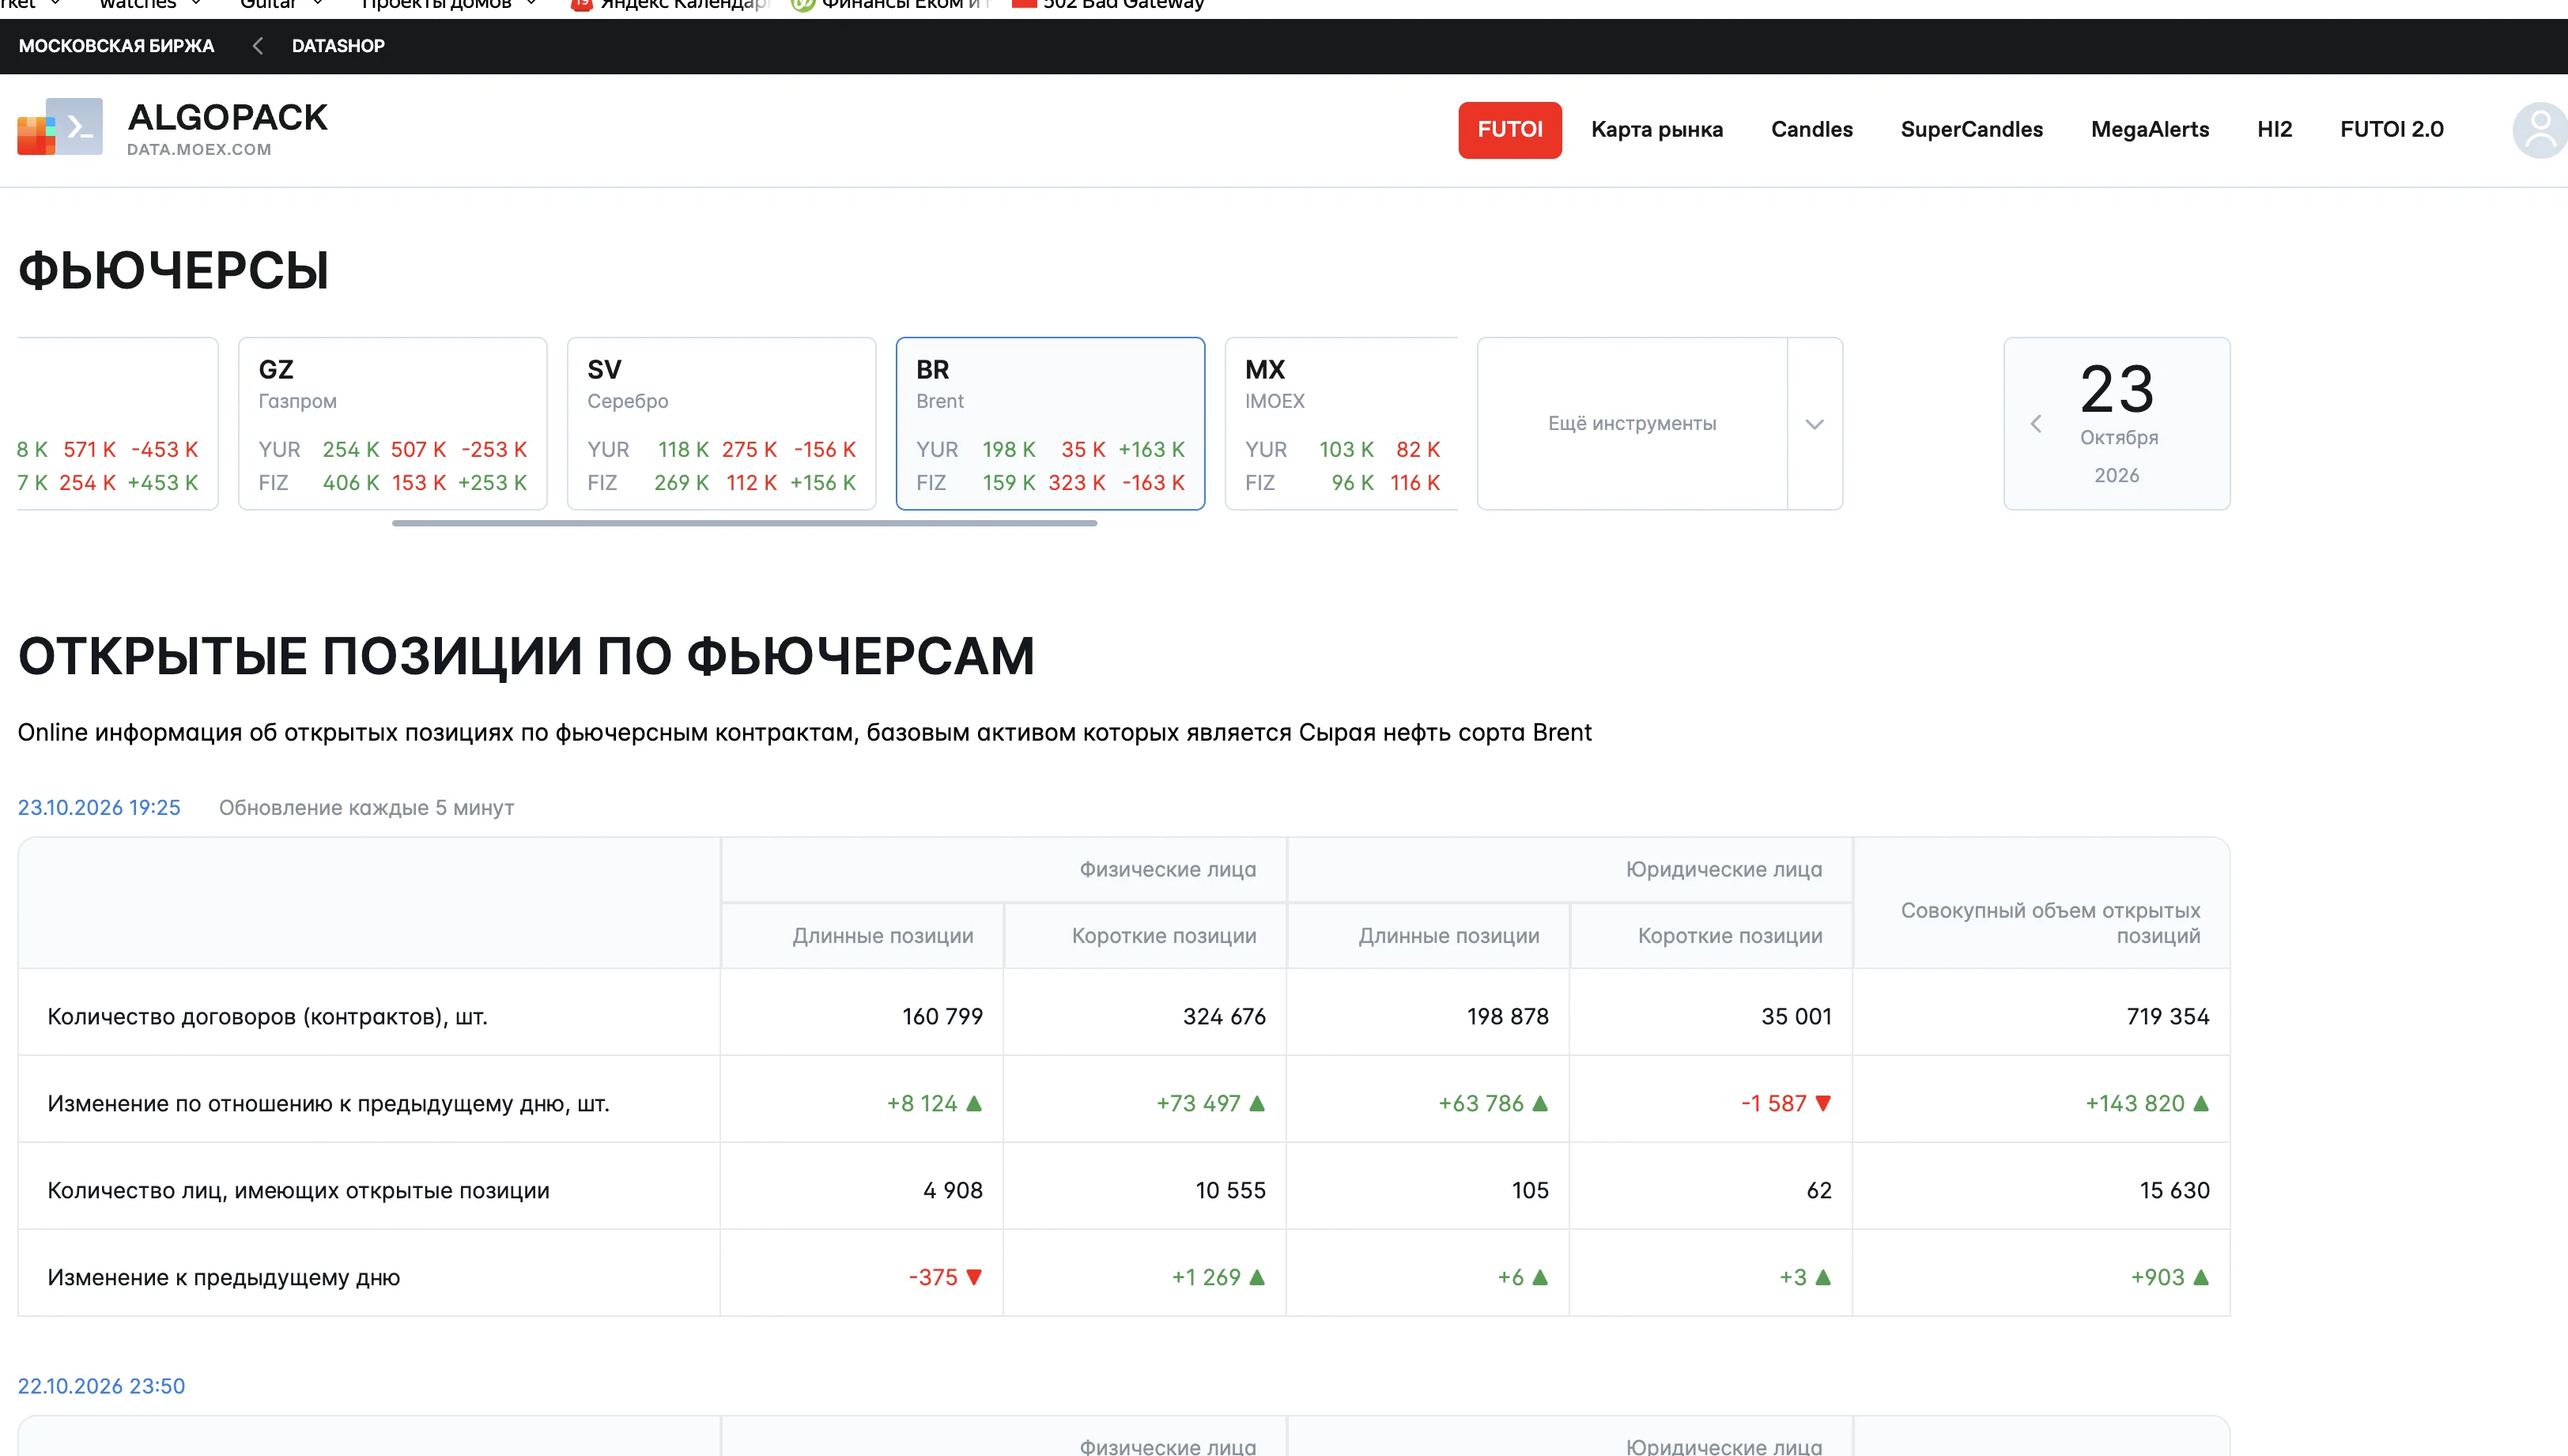Select the FUTOI tab
This screenshot has width=2568, height=1456.
[1510, 129]
